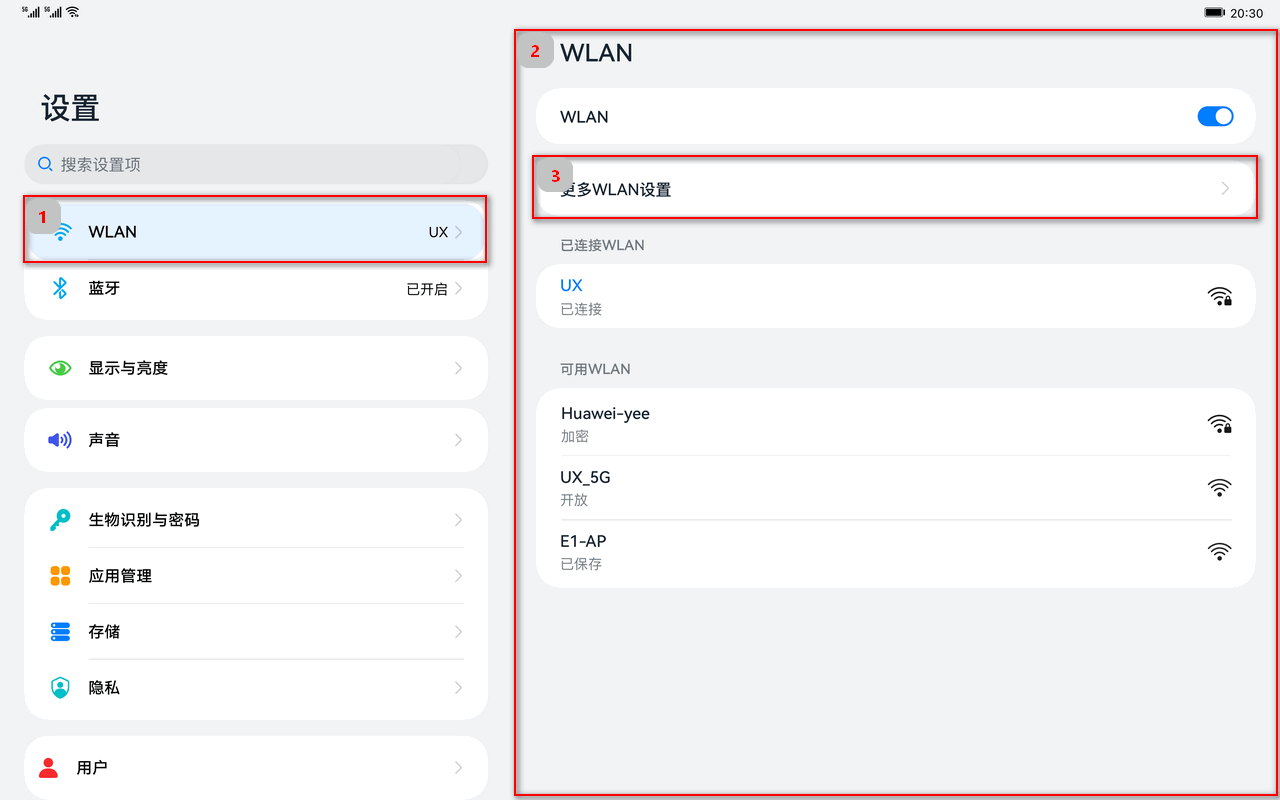
Task: Click the chevron on the WLAN sidebar row
Action: click(x=459, y=232)
